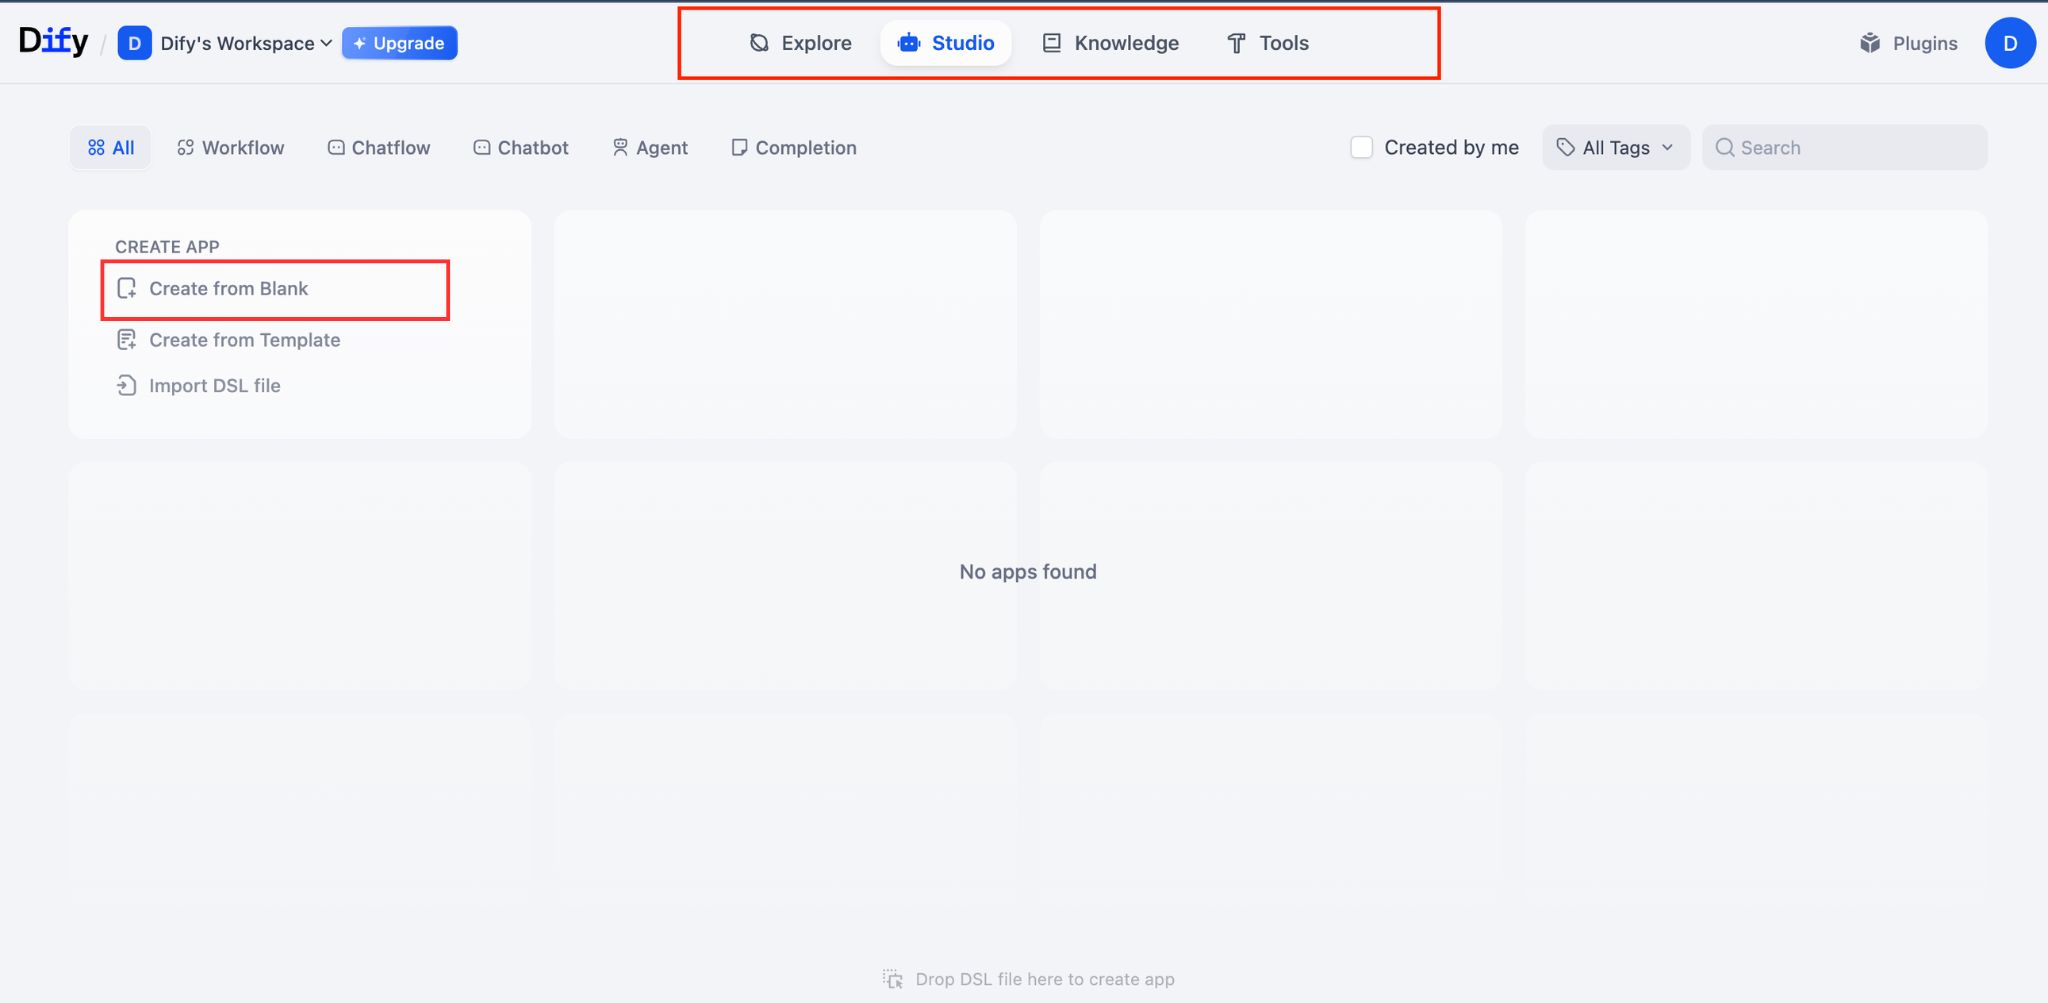Open the All Tags dropdown
2048x1003 pixels.
1614,147
